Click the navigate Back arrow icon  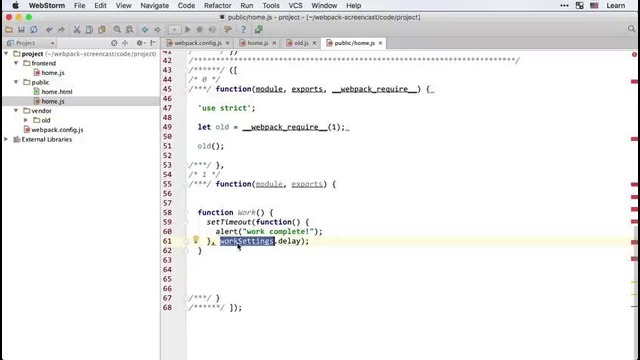[145, 30]
